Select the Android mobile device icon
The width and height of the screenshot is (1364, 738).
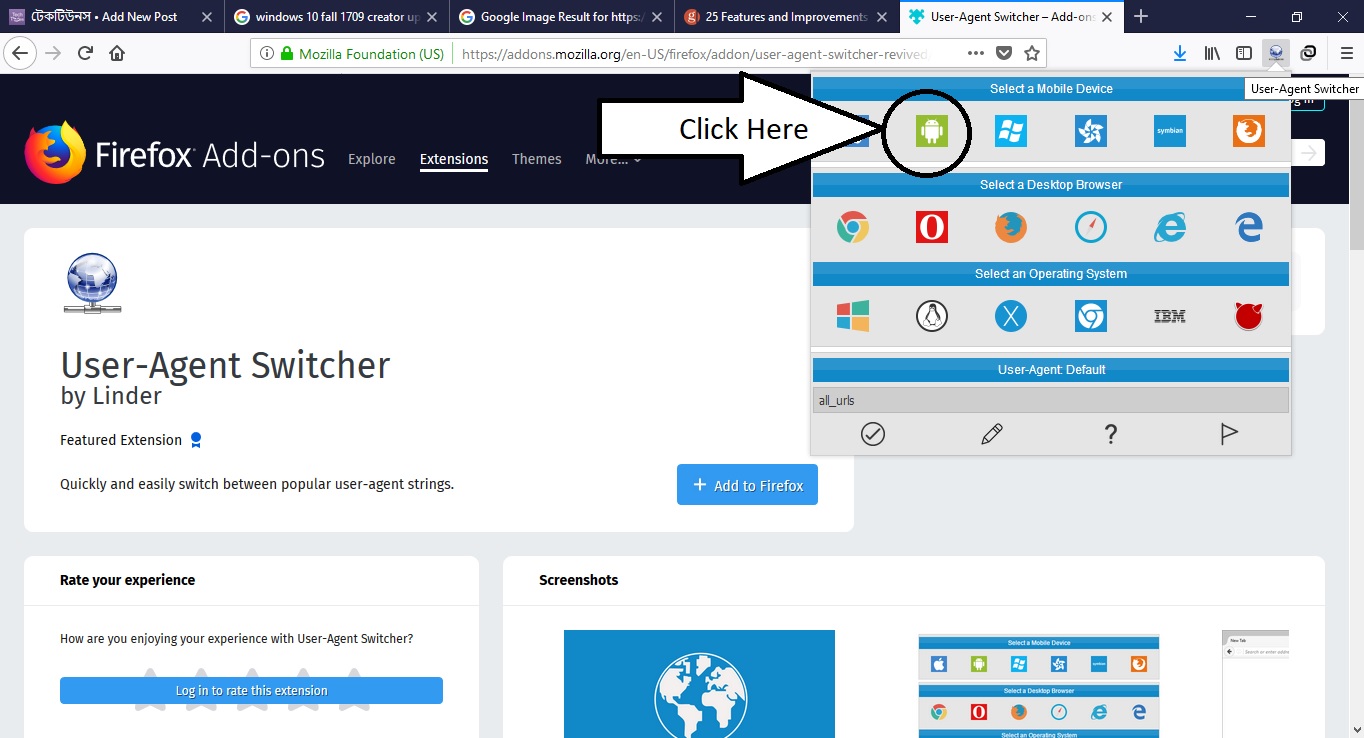[x=931, y=131]
